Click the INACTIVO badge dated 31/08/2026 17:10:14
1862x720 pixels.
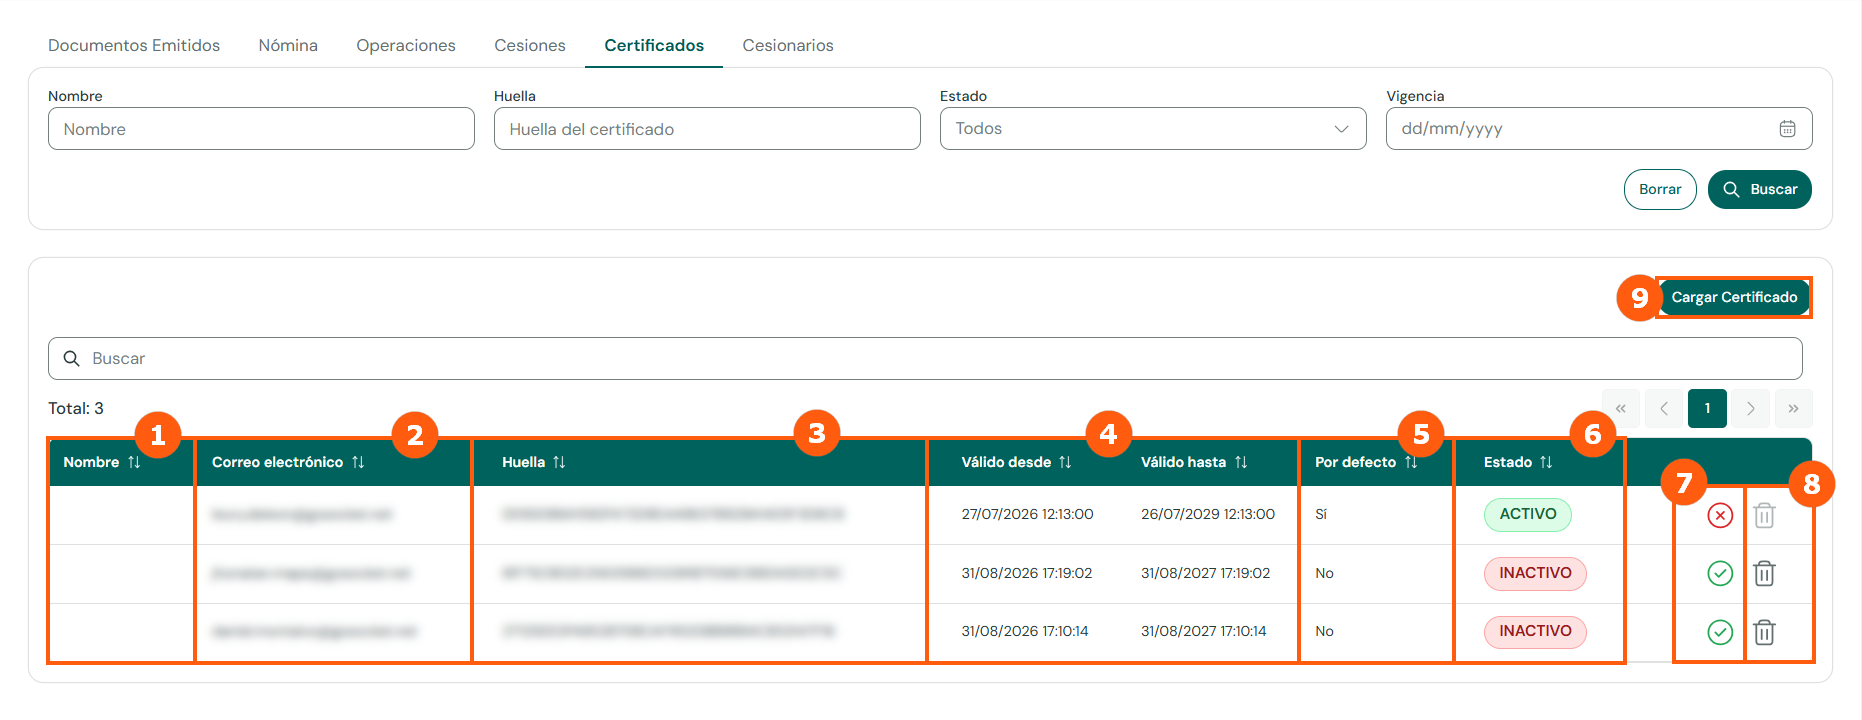point(1535,631)
